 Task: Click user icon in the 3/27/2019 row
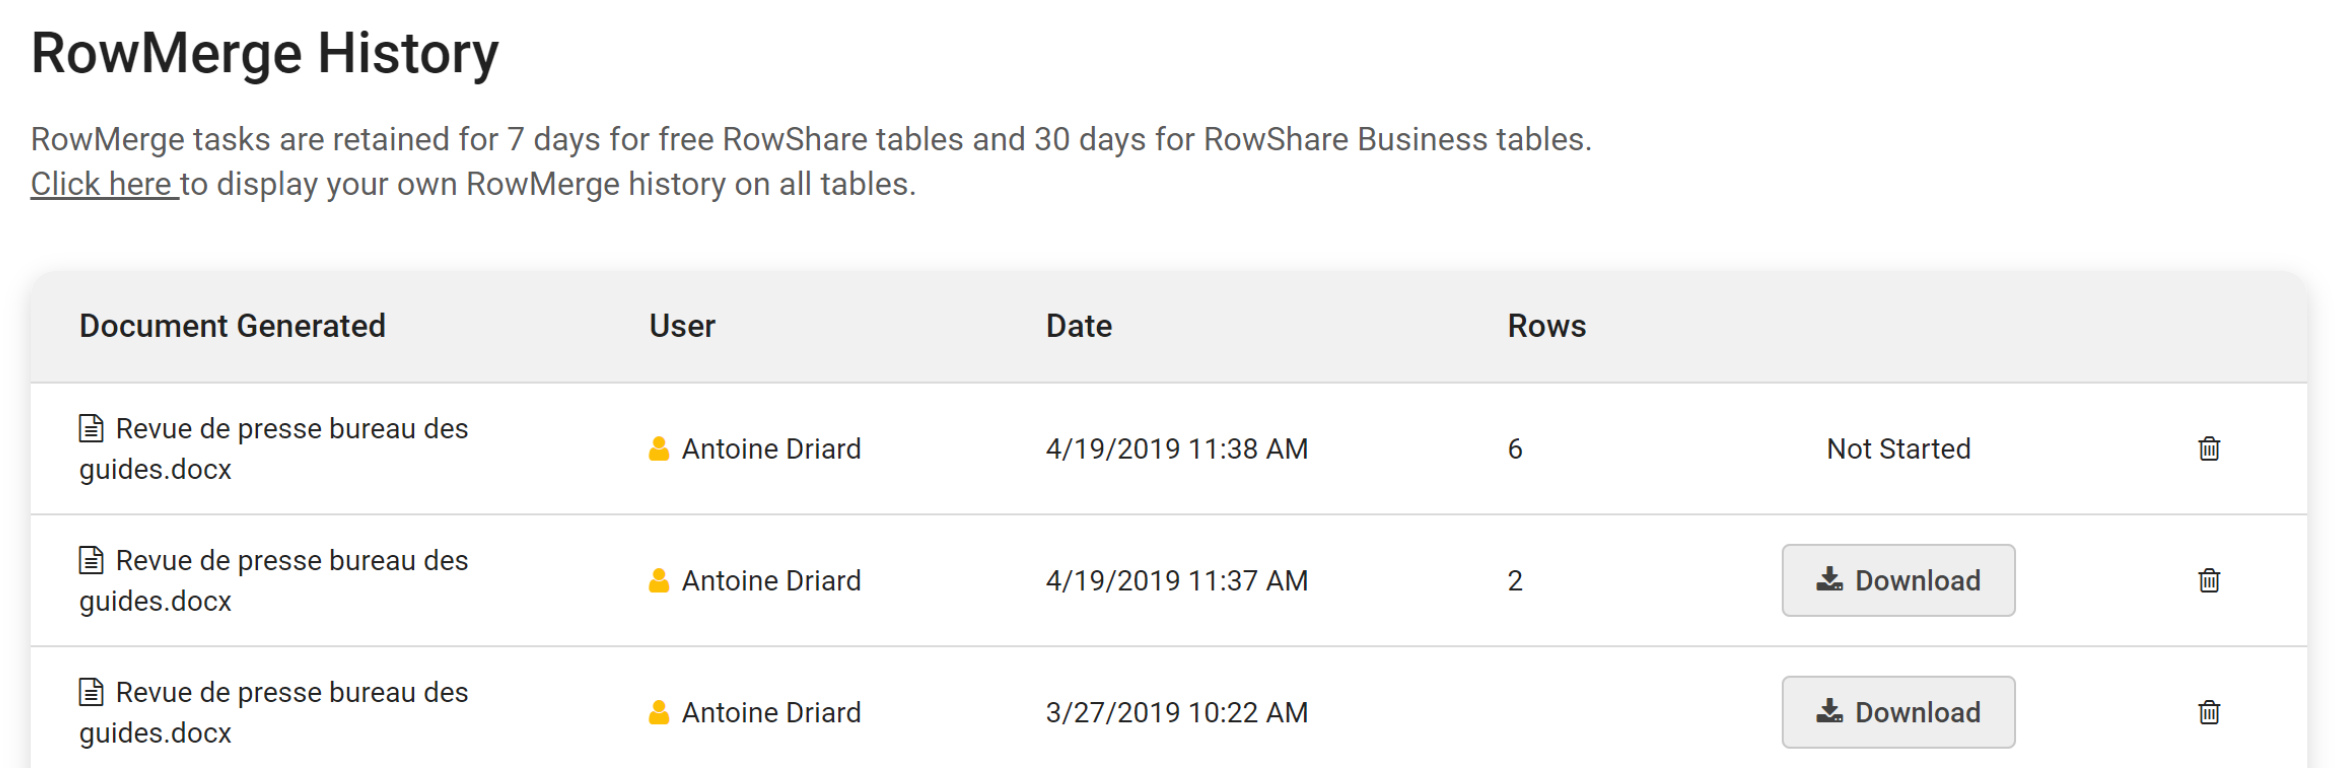(658, 713)
